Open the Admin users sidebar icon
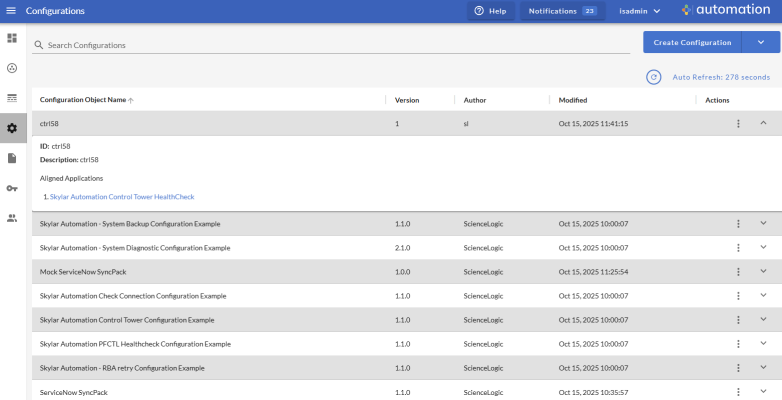 [12, 218]
